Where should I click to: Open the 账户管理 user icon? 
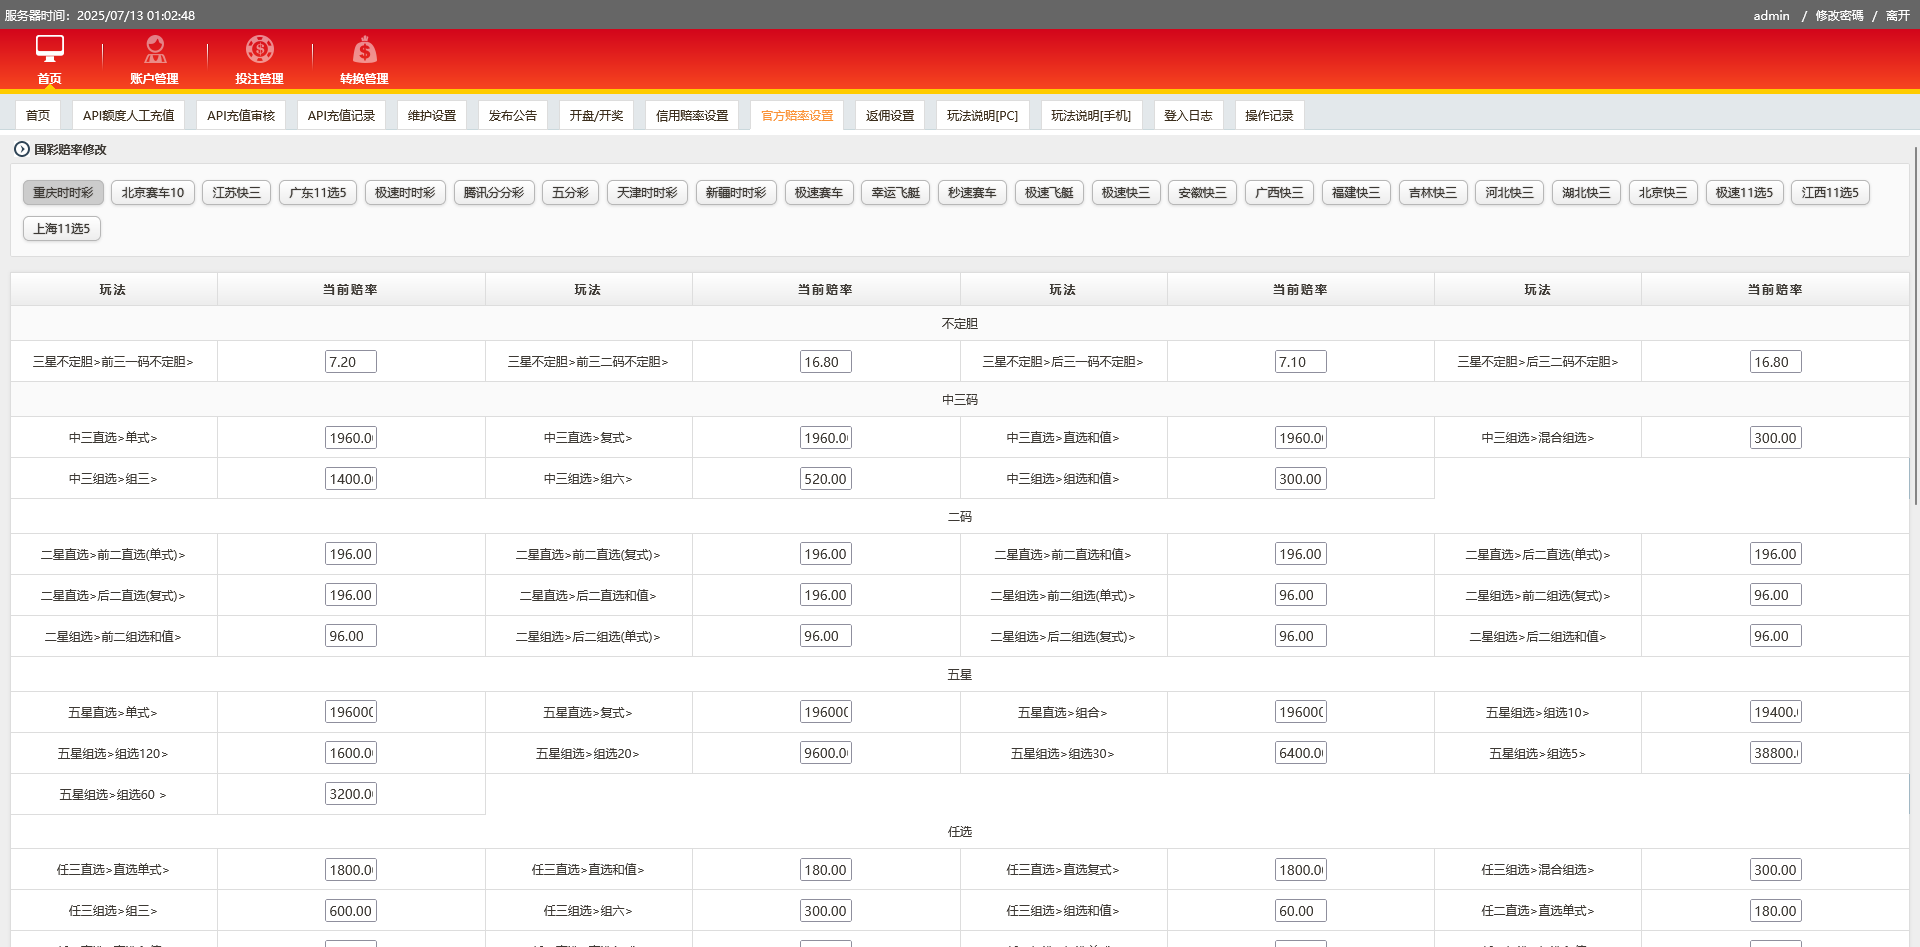click(155, 49)
